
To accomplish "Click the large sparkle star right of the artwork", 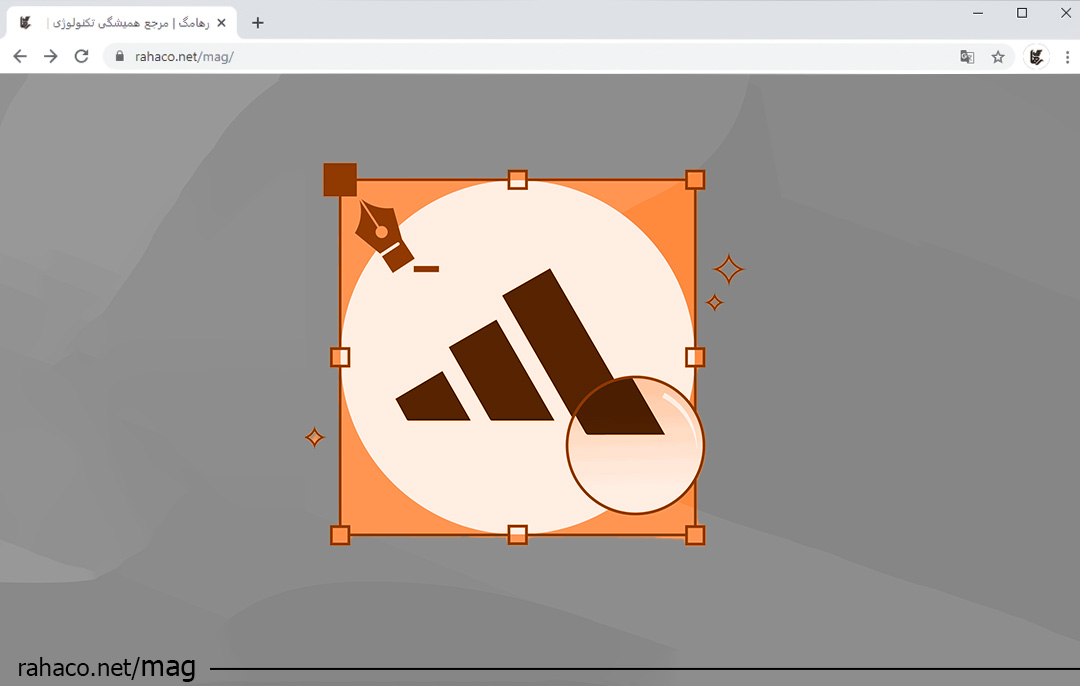I will click(728, 269).
